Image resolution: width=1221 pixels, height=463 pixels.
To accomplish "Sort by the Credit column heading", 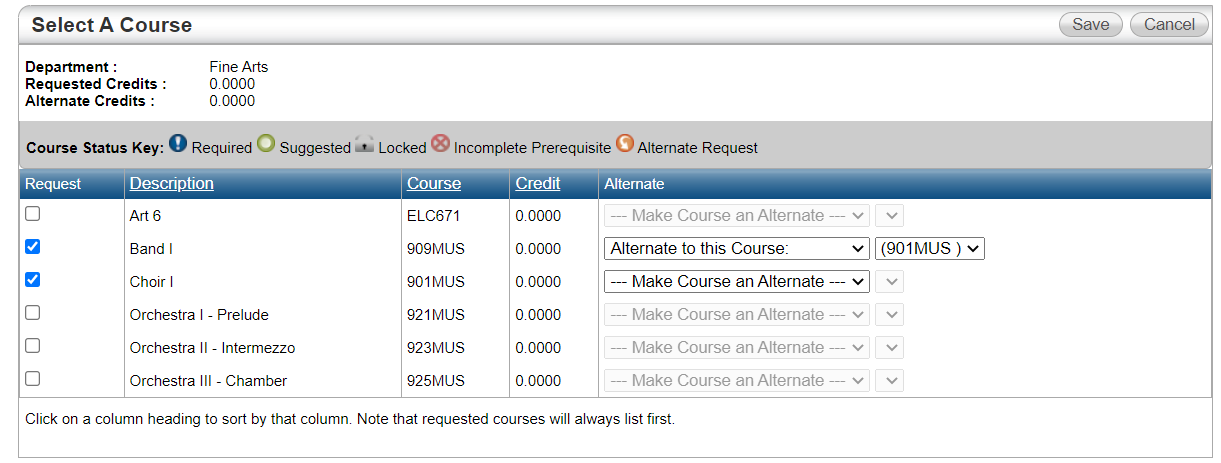I will pyautogui.click(x=538, y=184).
